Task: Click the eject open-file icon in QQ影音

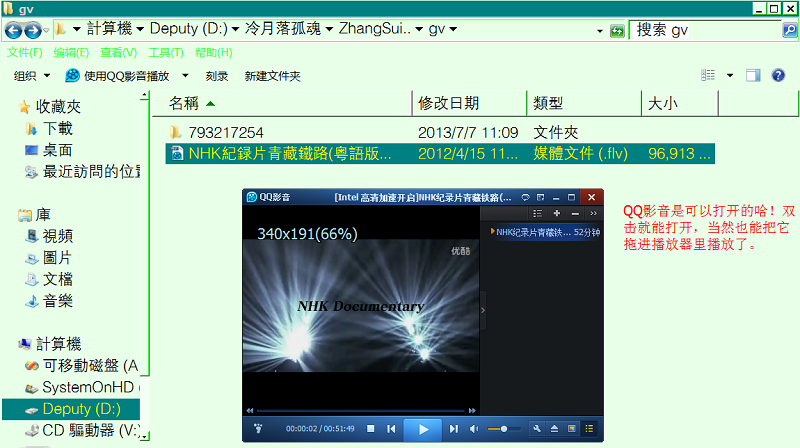Action: tap(555, 429)
